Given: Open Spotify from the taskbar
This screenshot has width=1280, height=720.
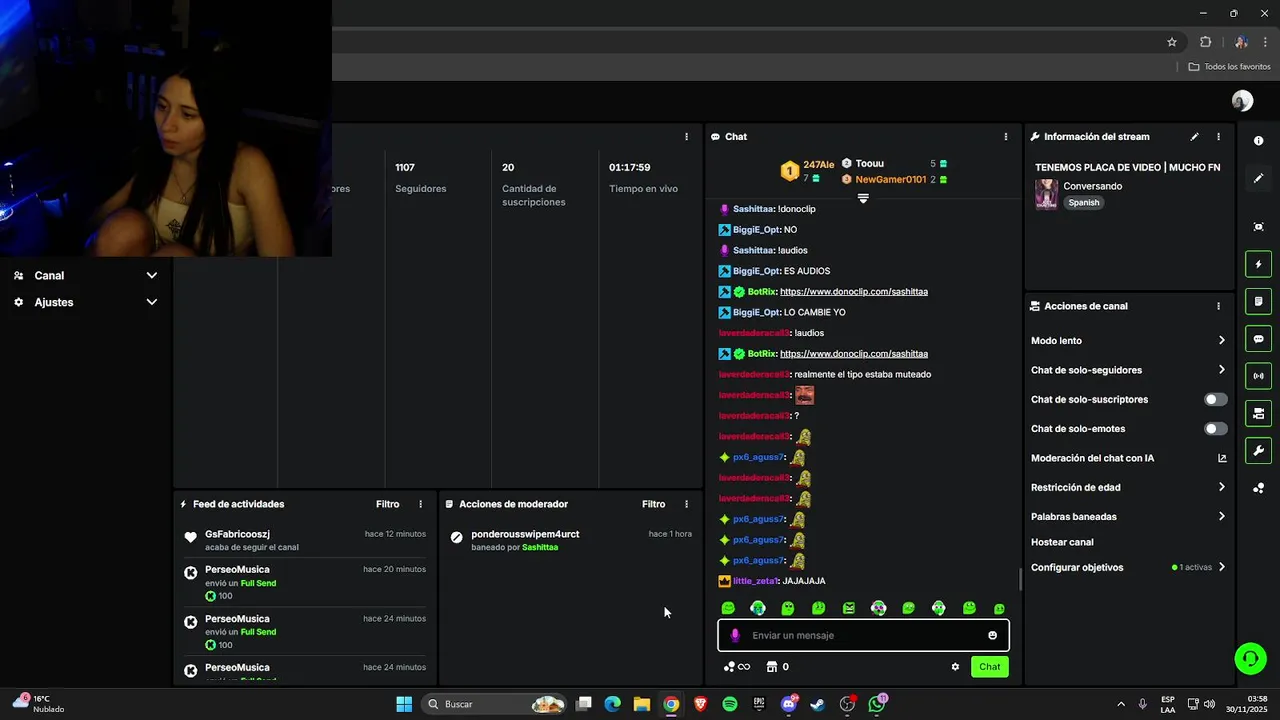Looking at the screenshot, I should 730,704.
